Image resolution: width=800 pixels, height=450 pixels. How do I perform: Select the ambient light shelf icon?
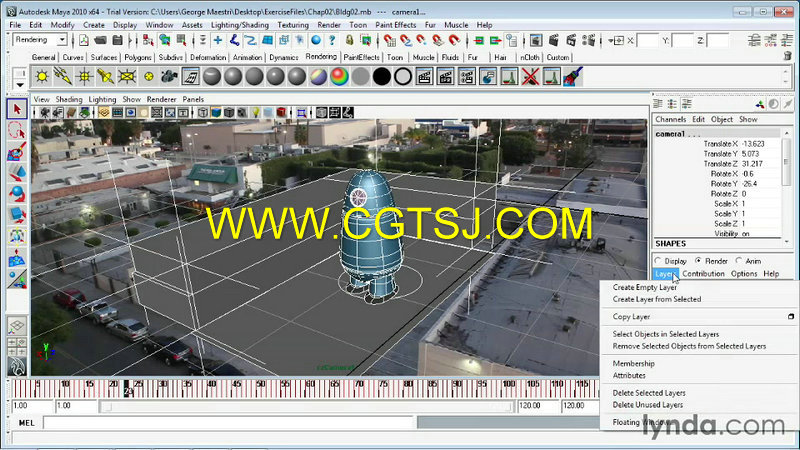pos(42,77)
